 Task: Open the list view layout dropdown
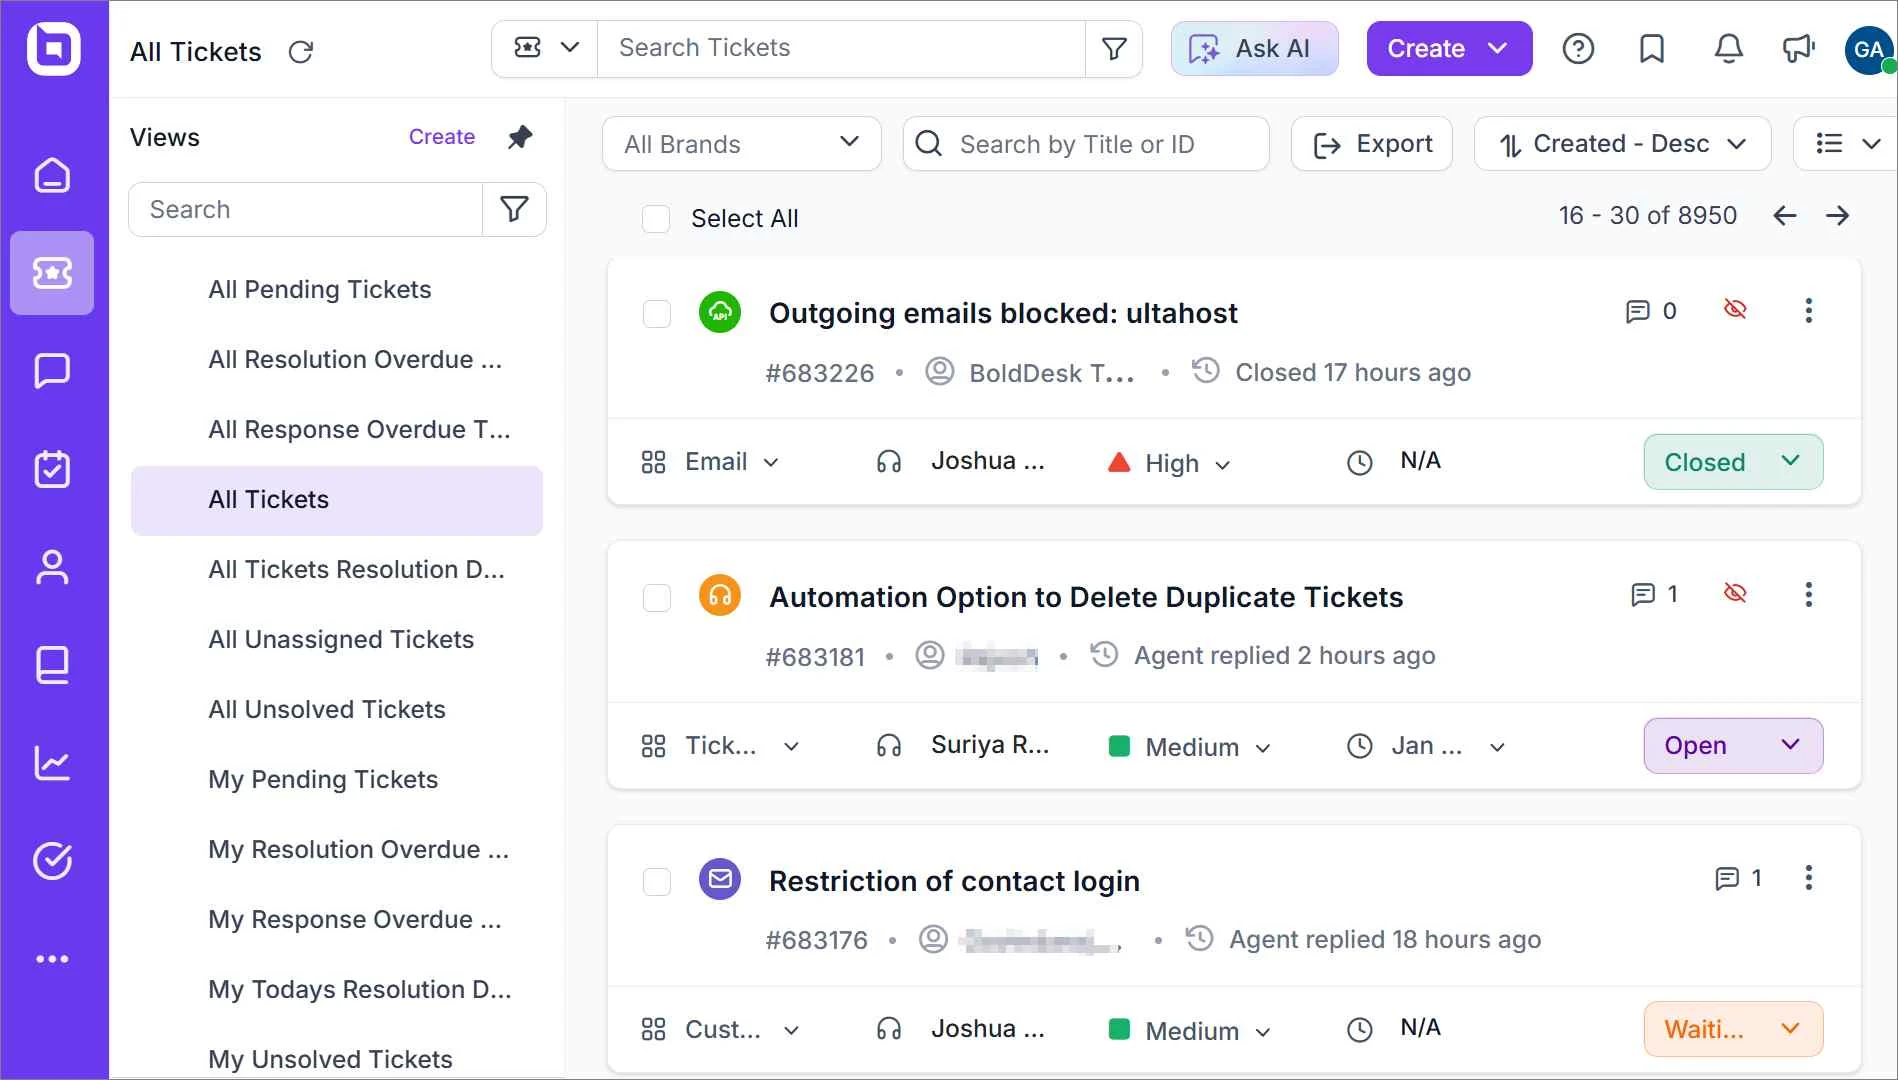[1846, 144]
